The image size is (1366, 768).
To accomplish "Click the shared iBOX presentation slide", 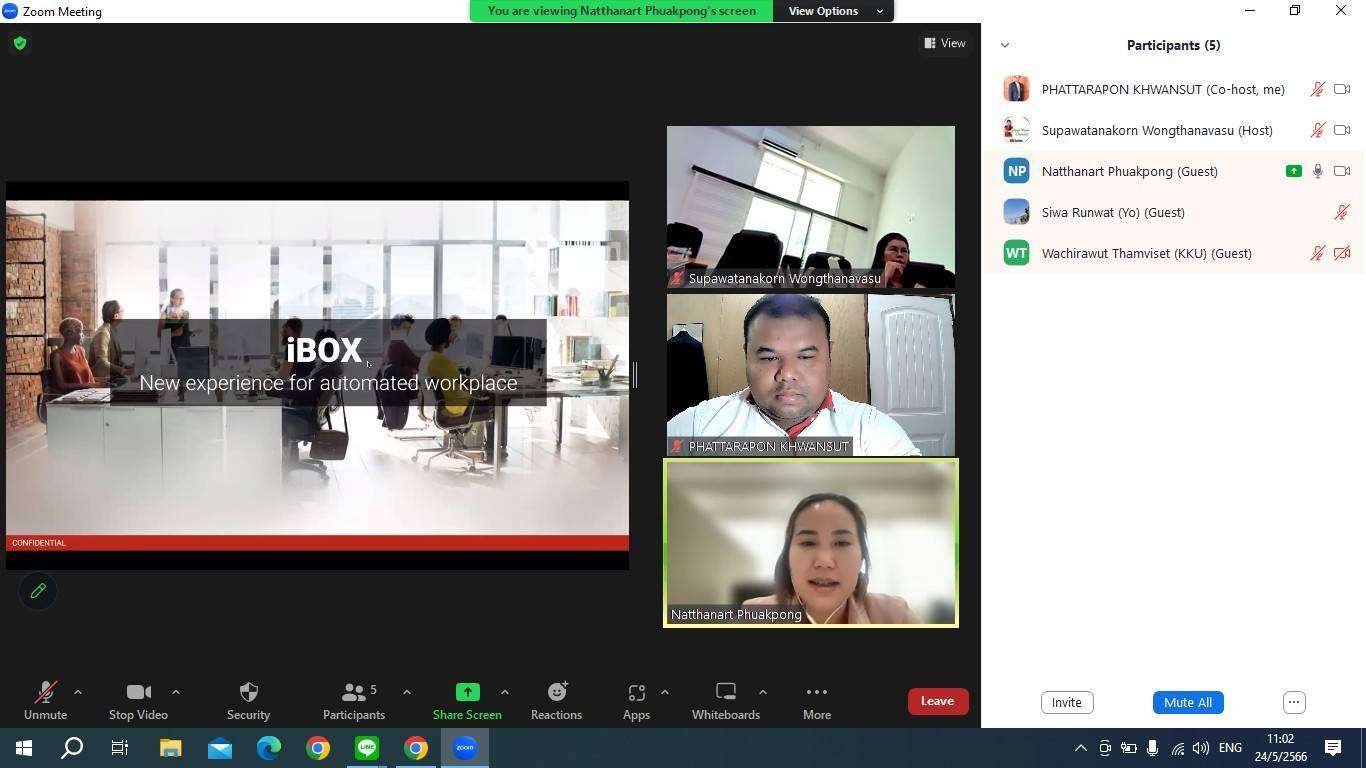I will pyautogui.click(x=318, y=375).
